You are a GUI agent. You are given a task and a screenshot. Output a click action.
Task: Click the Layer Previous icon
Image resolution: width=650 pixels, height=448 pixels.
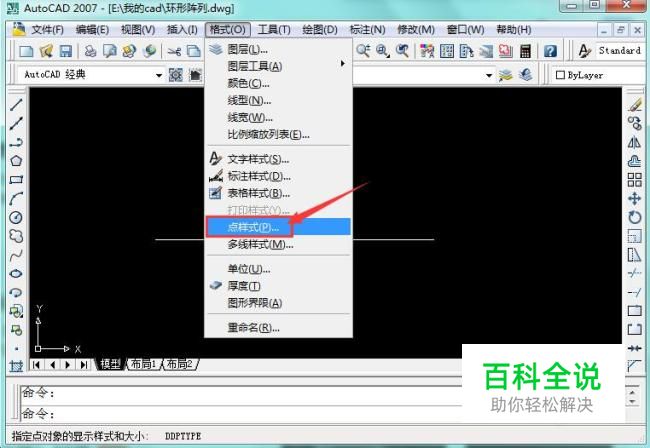pyautogui.click(x=526, y=75)
